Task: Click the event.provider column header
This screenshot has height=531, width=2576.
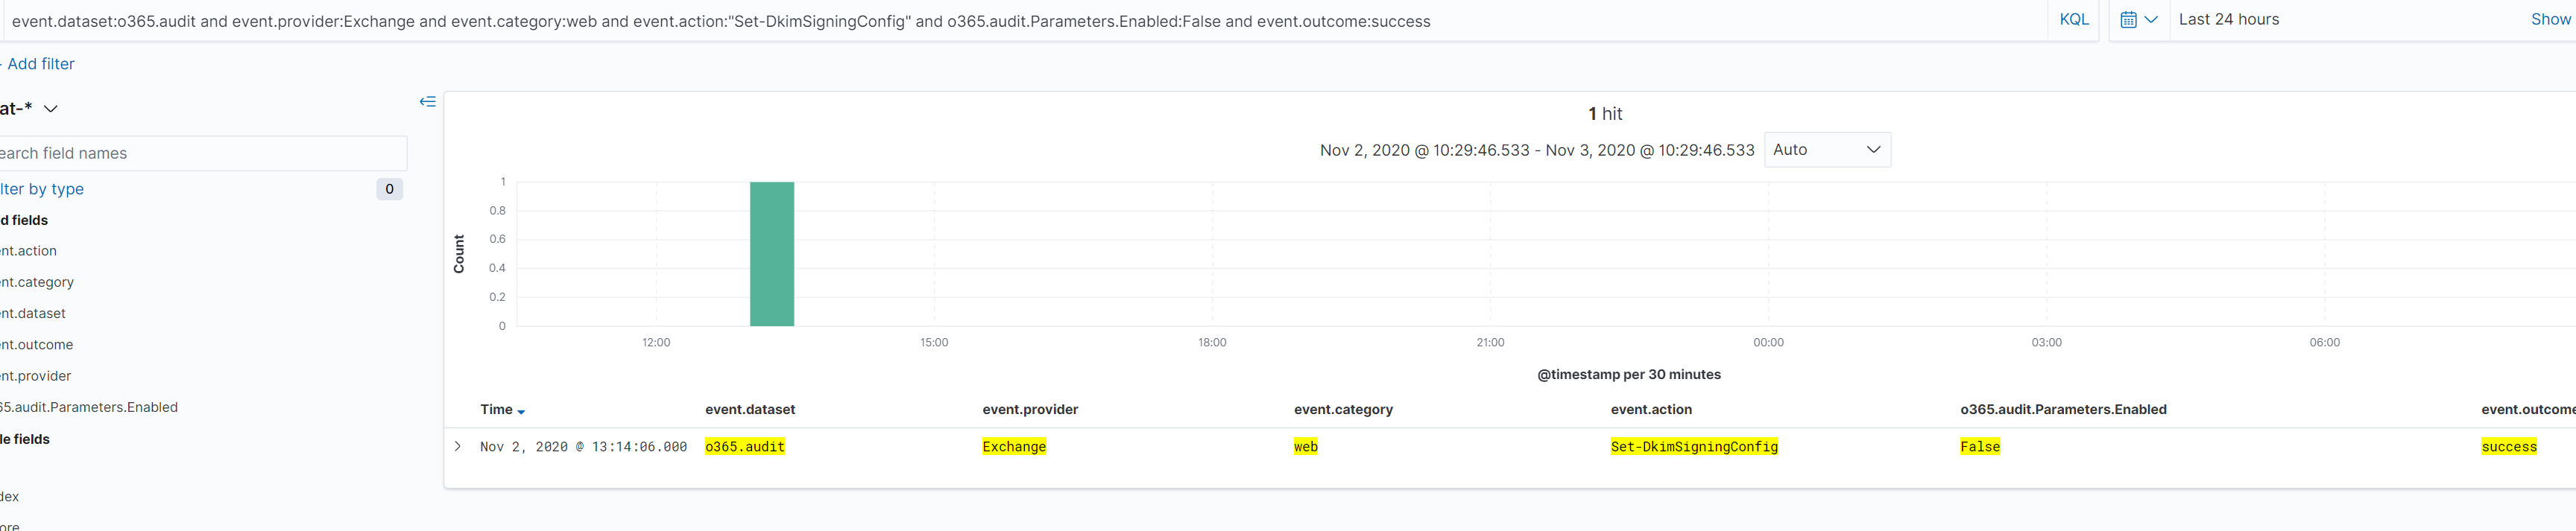Action: point(1030,410)
